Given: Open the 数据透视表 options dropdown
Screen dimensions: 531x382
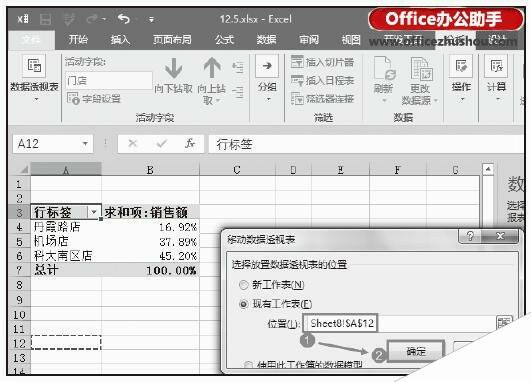Looking at the screenshot, I should (x=35, y=79).
